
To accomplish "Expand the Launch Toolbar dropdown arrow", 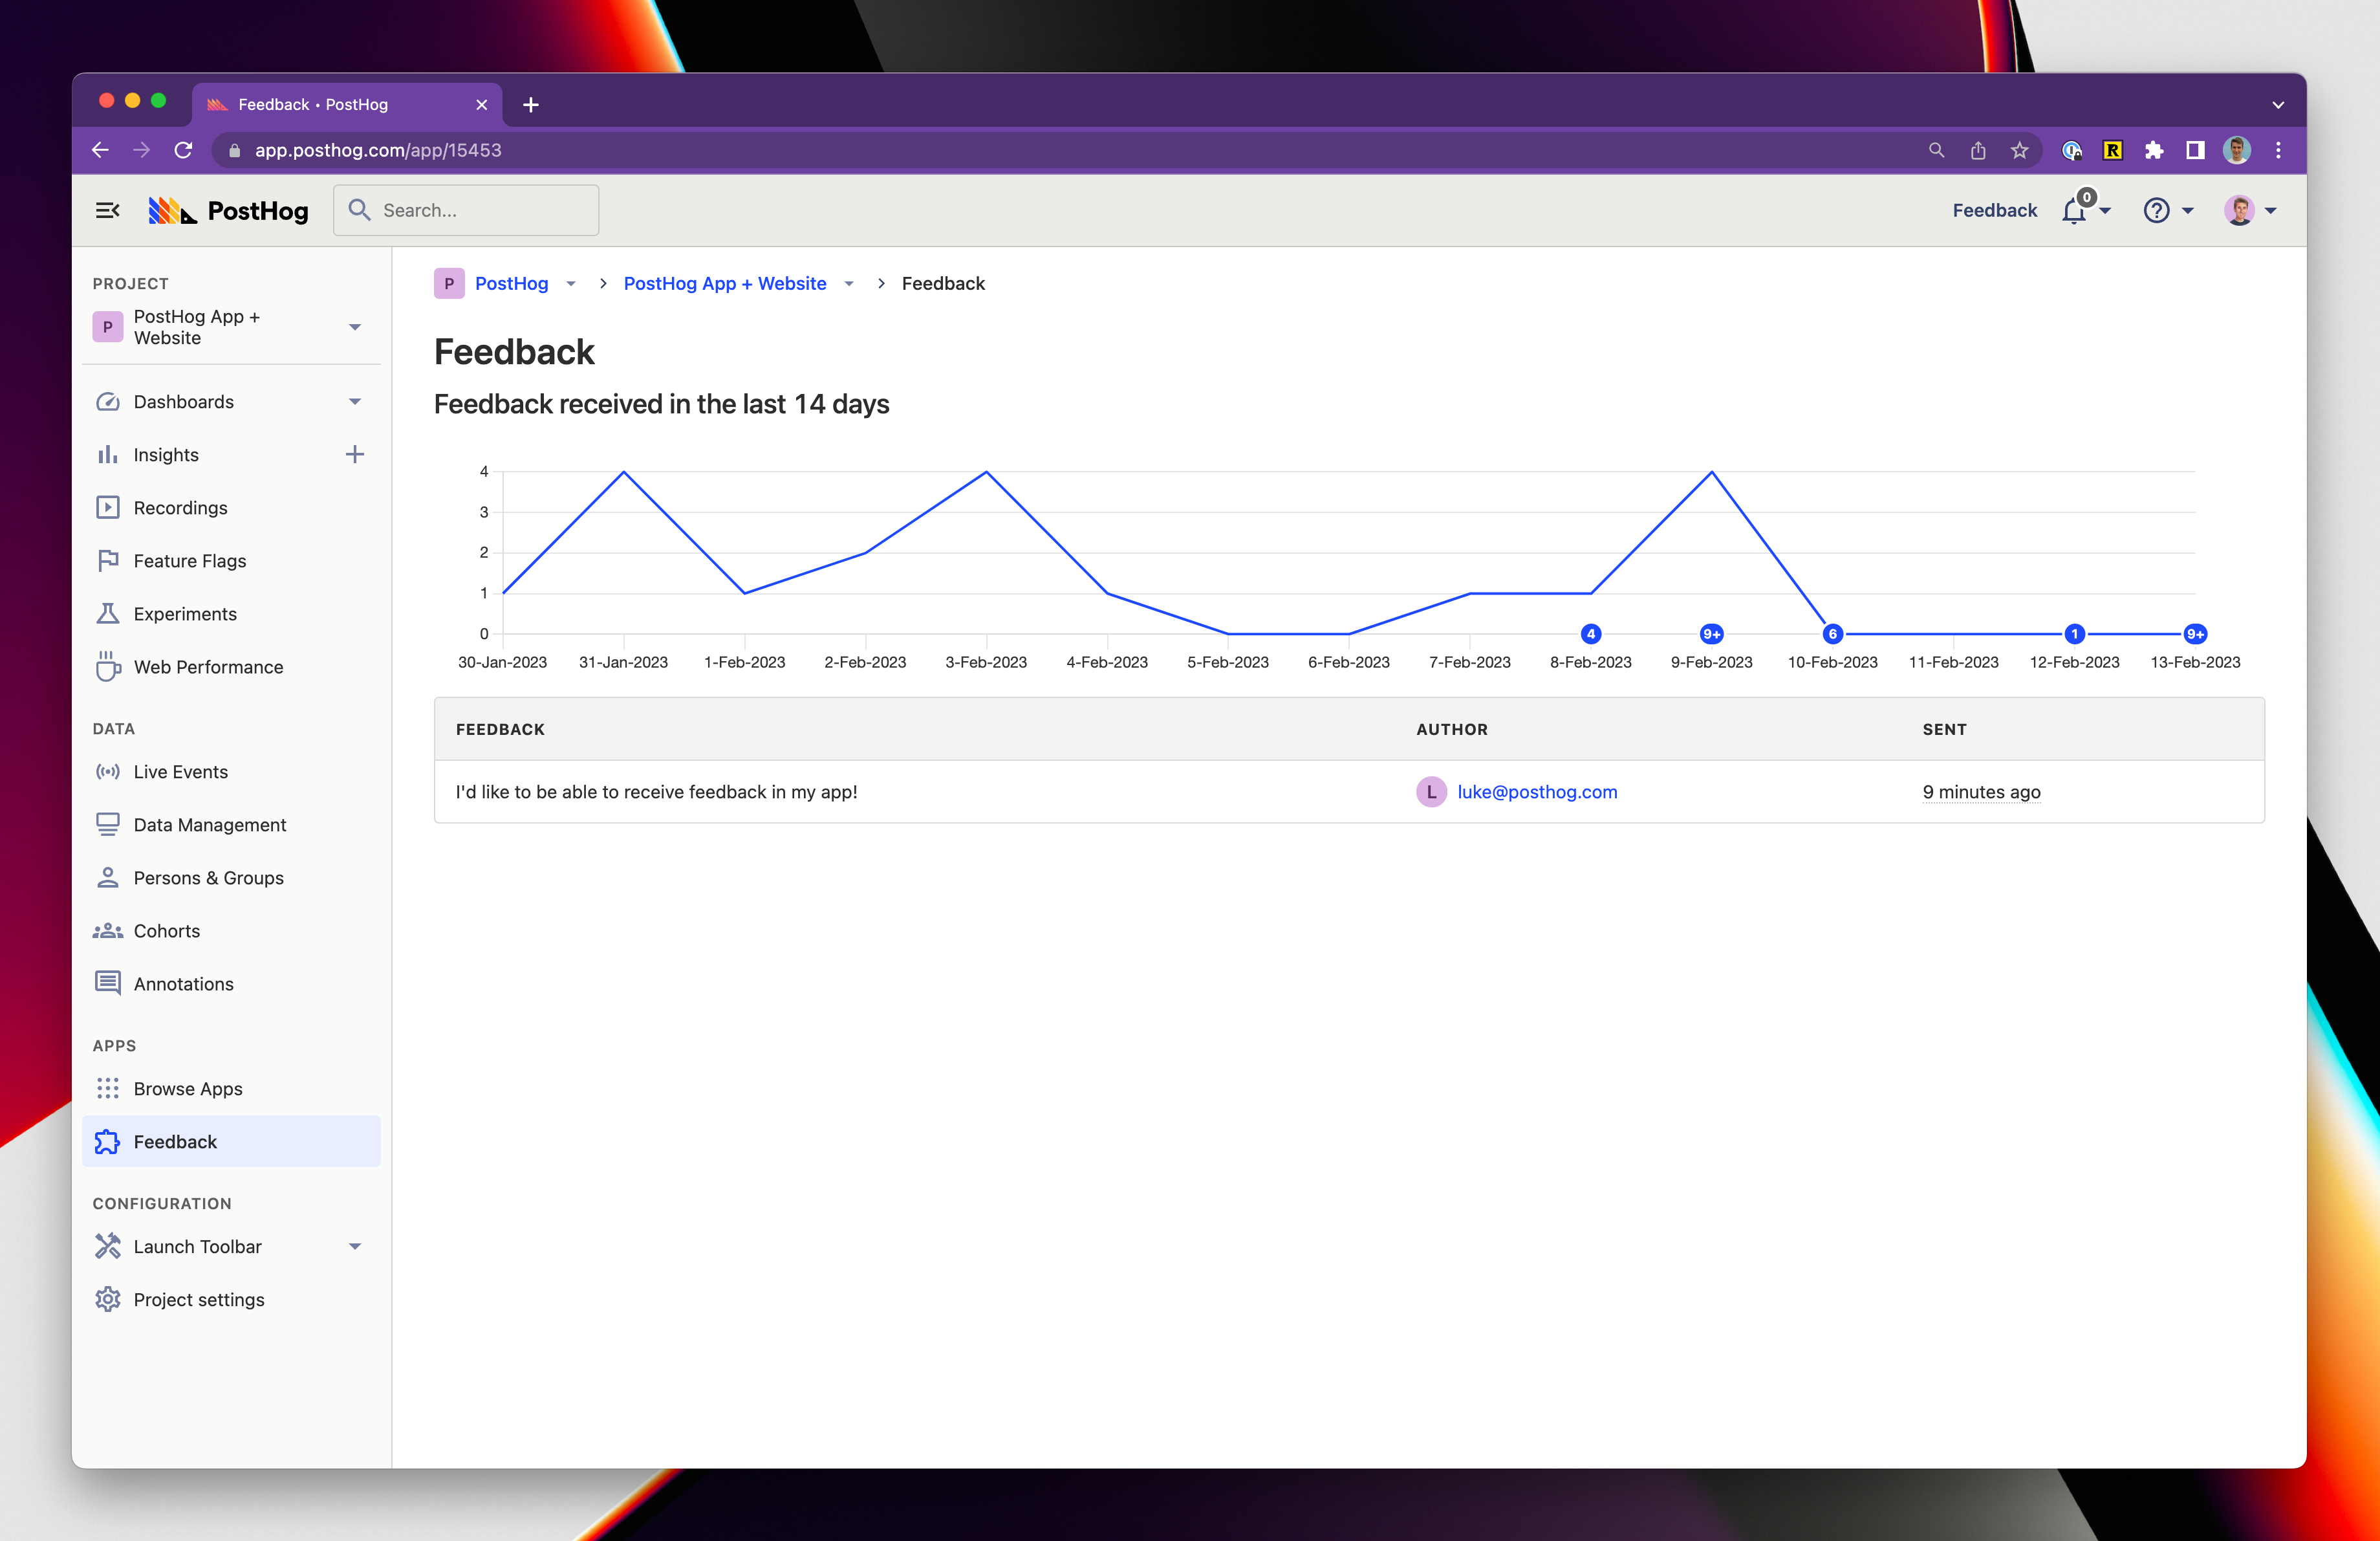I will click(x=354, y=1247).
